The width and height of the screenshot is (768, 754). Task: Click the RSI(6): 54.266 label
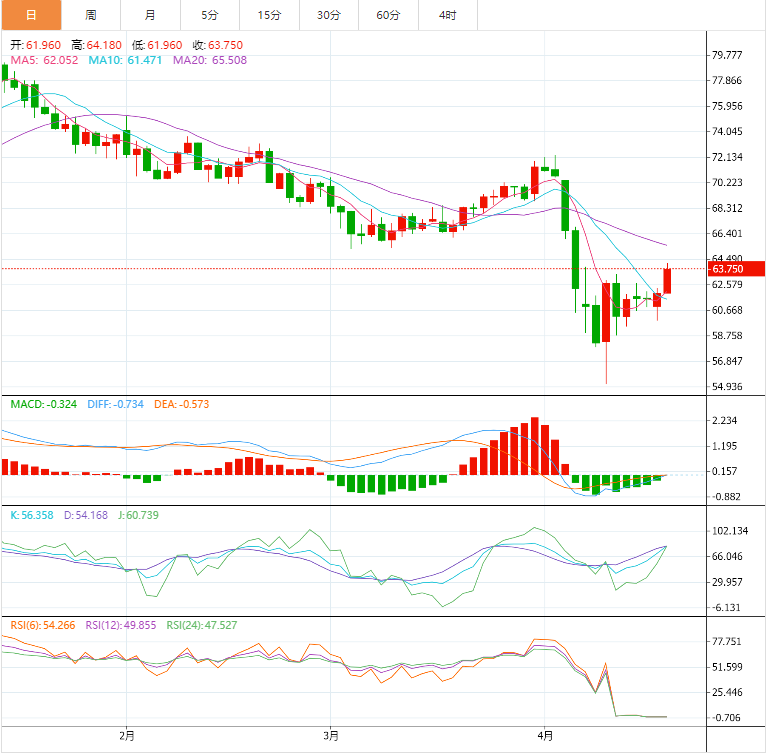(43, 625)
